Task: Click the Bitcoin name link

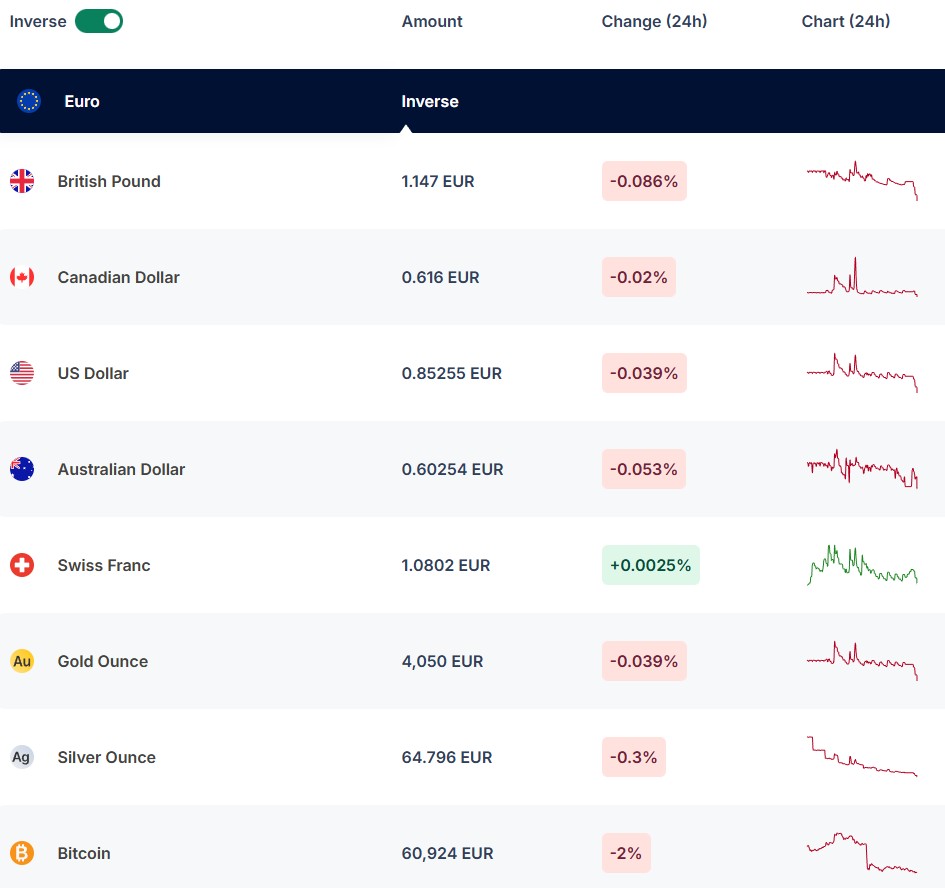Action: click(x=84, y=853)
